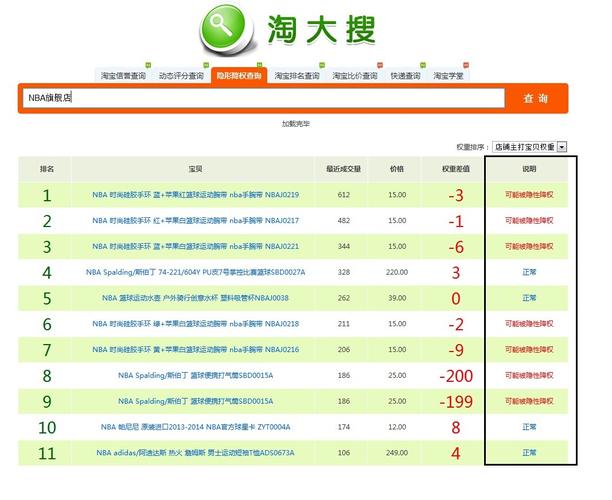
Task: Open the water bottle link NBAJ0038
Action: pyautogui.click(x=196, y=298)
